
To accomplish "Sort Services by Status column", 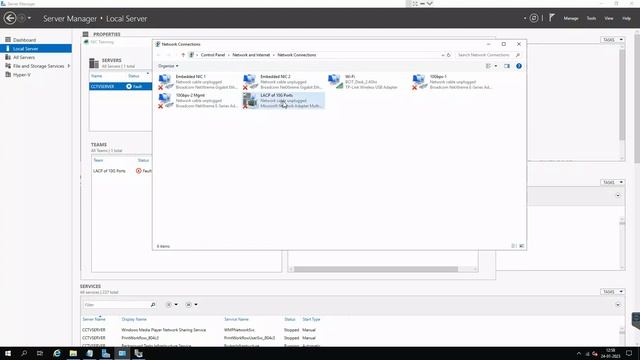I will coord(290,319).
